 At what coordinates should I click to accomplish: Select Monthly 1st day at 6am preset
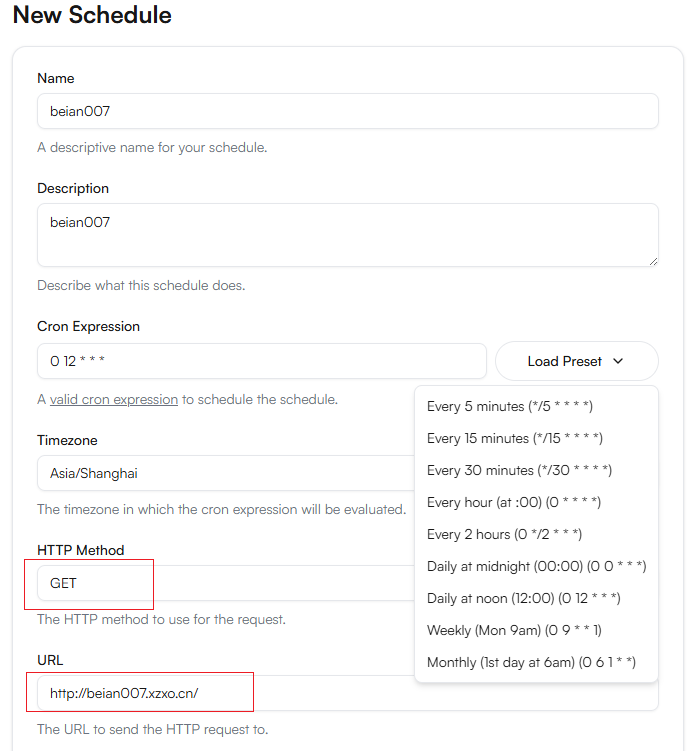[531, 662]
